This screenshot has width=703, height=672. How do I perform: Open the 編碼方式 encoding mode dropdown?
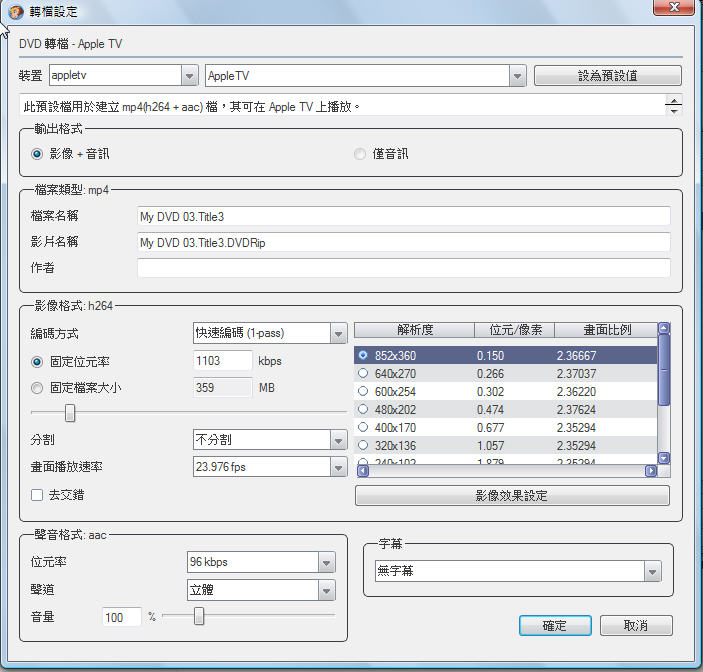coord(338,333)
